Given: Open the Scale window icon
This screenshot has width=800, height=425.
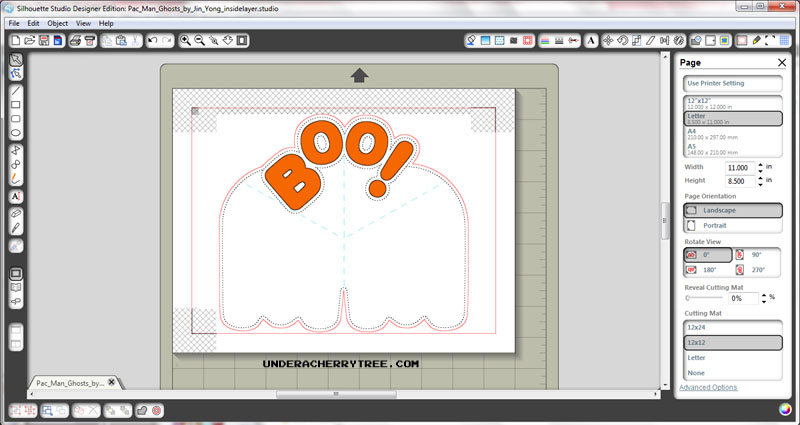Looking at the screenshot, I should coord(636,40).
